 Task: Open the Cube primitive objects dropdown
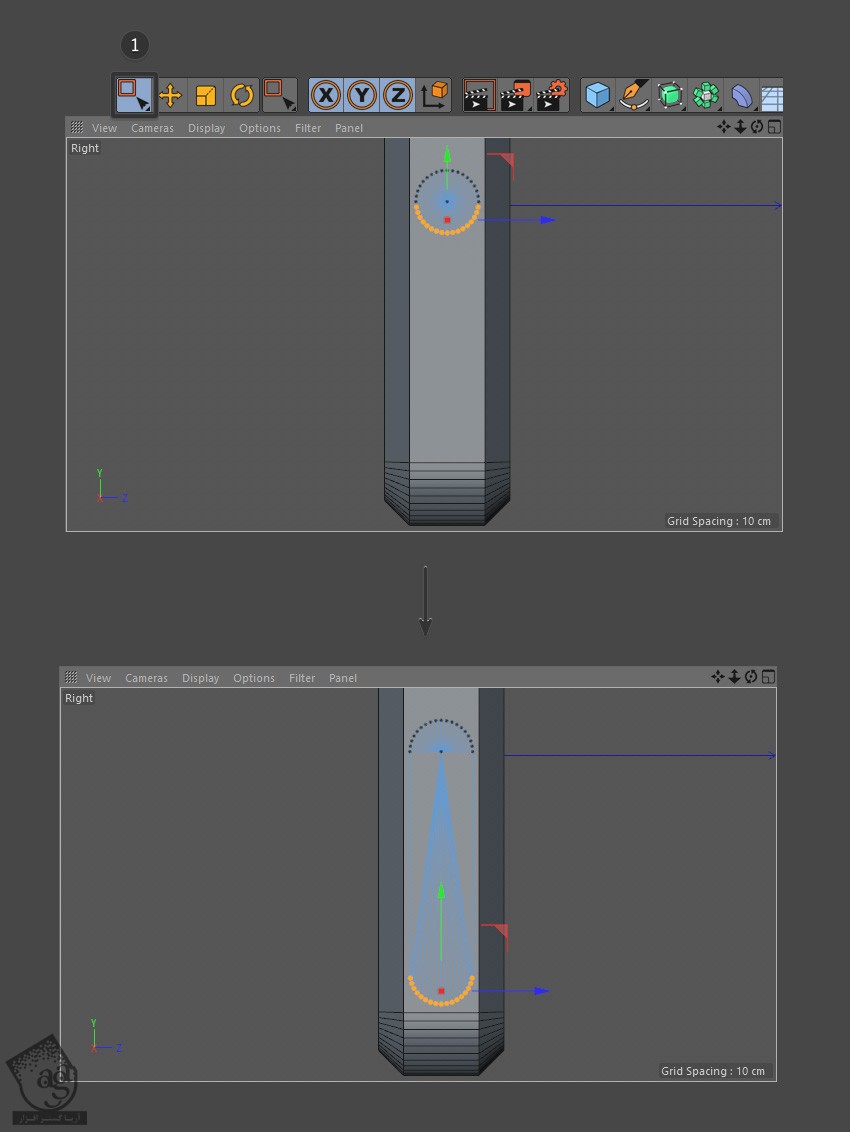pyautogui.click(x=598, y=96)
